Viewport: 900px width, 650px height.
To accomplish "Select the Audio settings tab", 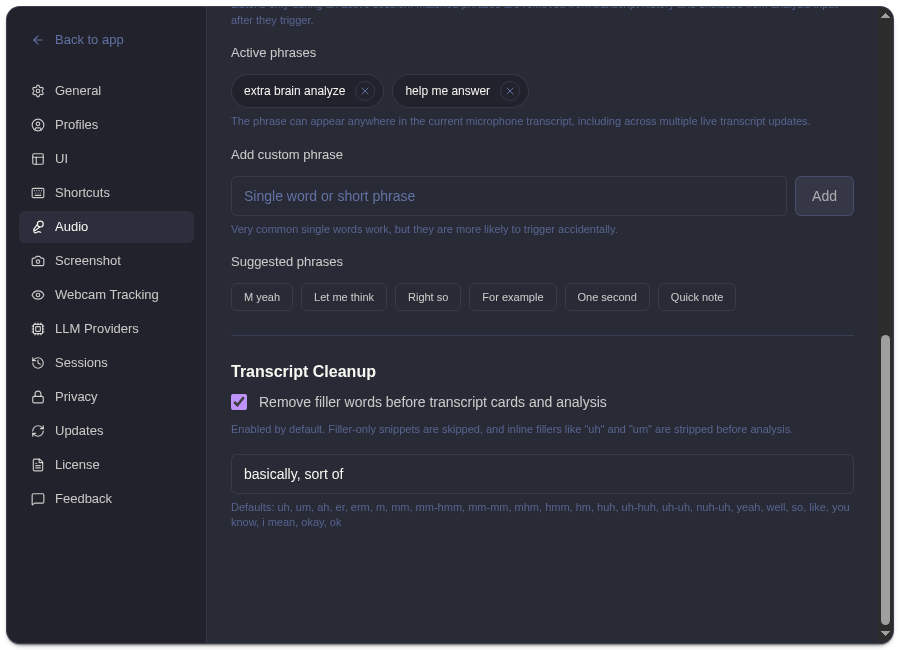I will [107, 227].
